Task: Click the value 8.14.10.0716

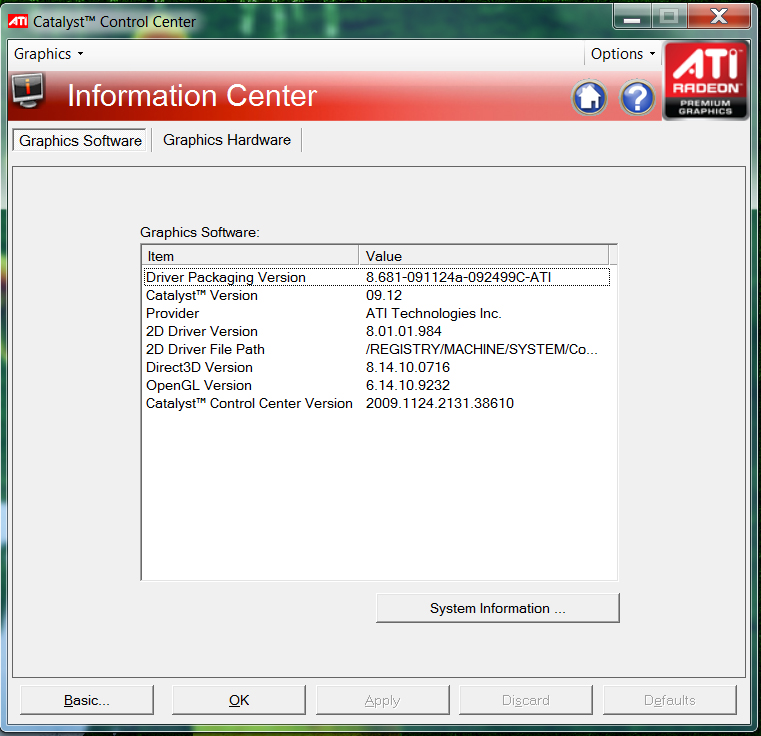Action: 408,367
